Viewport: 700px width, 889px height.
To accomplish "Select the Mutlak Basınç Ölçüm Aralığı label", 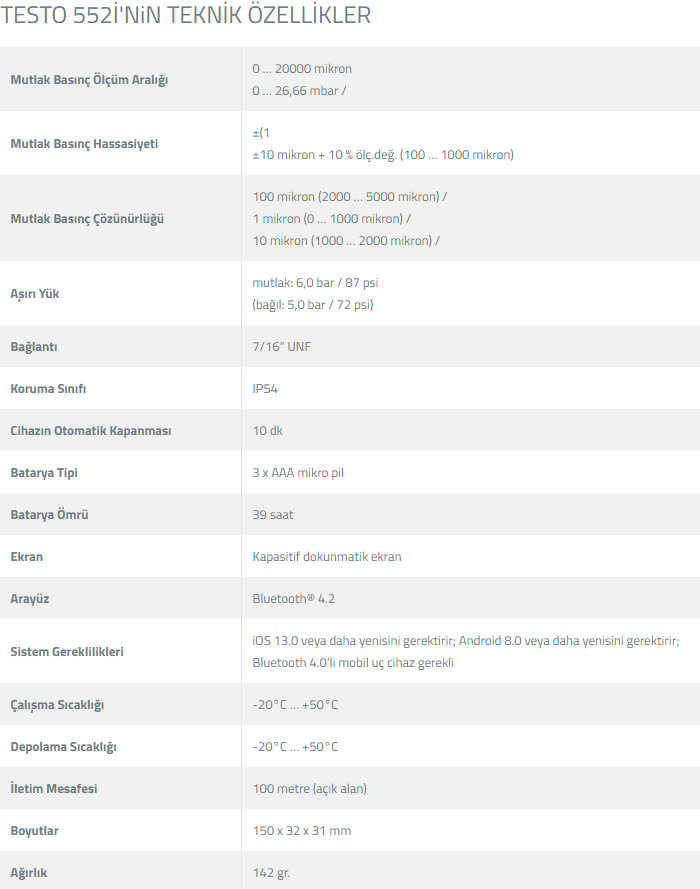I will [89, 79].
